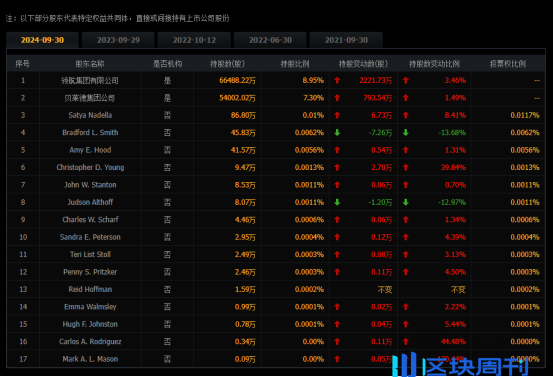This screenshot has width=553, height=377.
Task: Select the 2024-09-30 date tab
Action: coord(42,40)
